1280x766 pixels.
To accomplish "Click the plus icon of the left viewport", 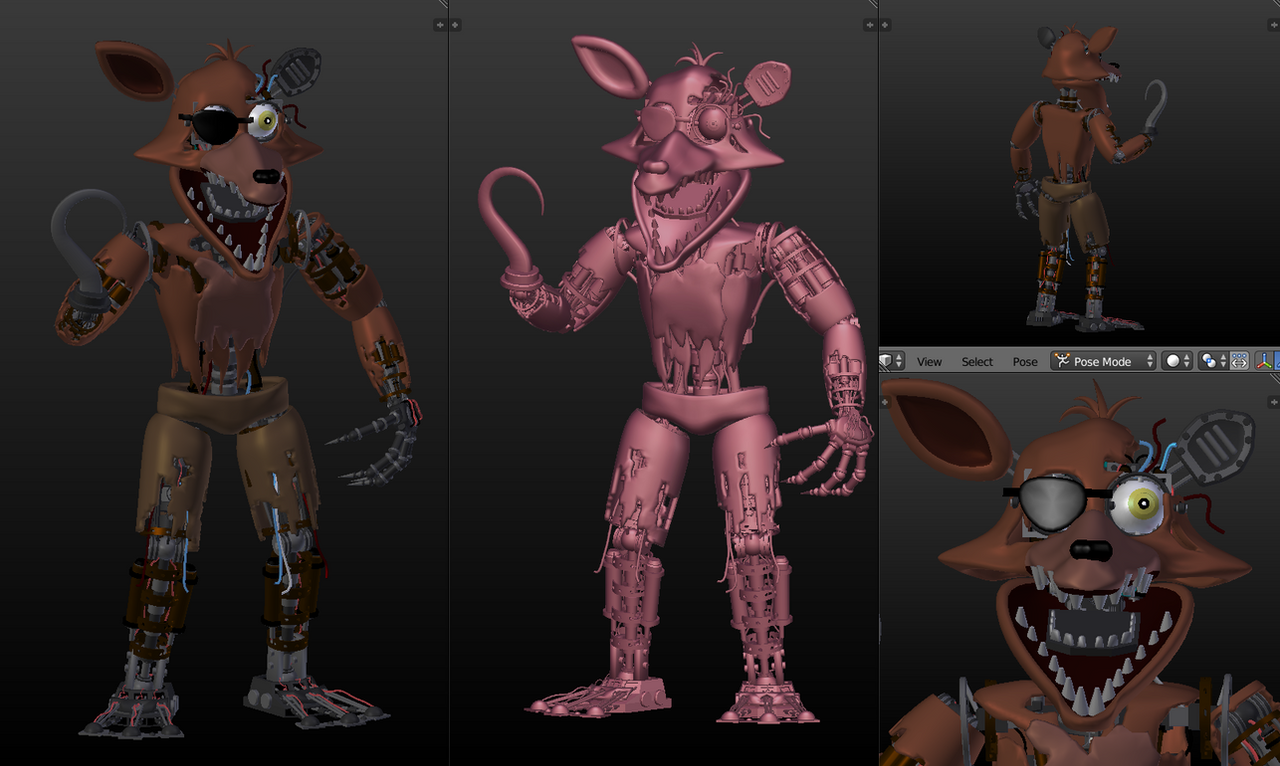I will click(x=440, y=25).
